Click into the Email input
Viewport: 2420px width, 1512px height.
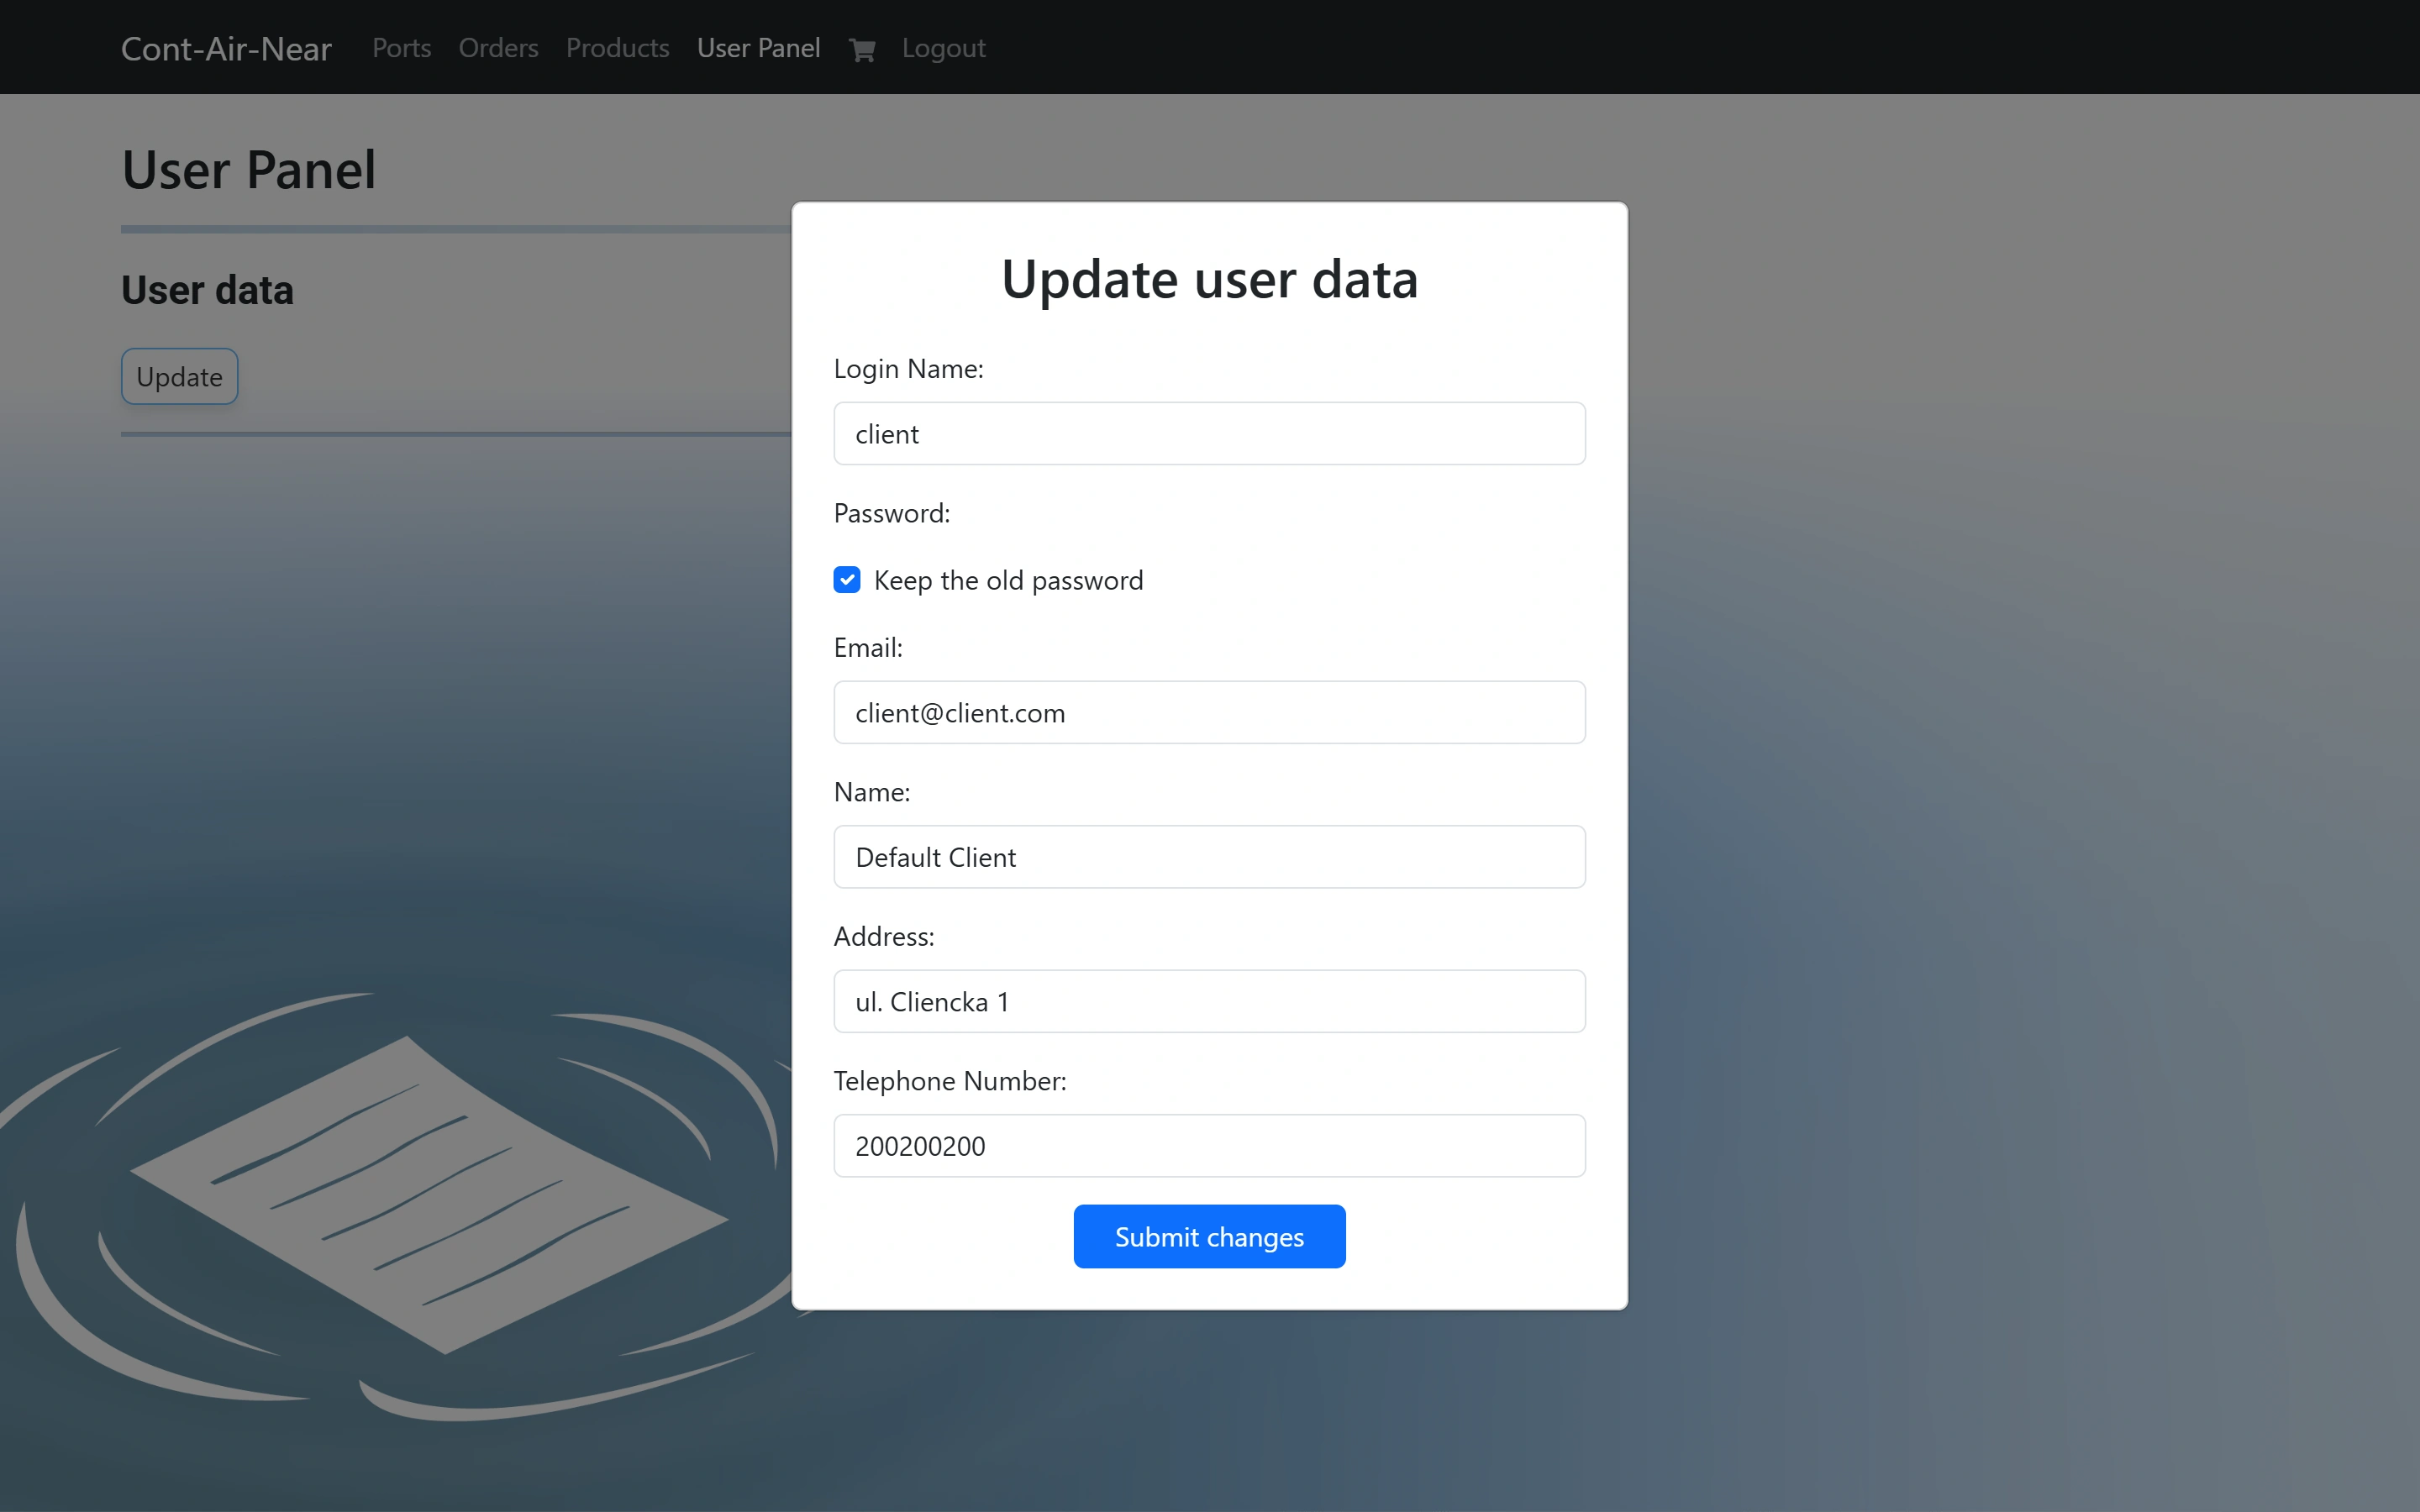pyautogui.click(x=1209, y=712)
